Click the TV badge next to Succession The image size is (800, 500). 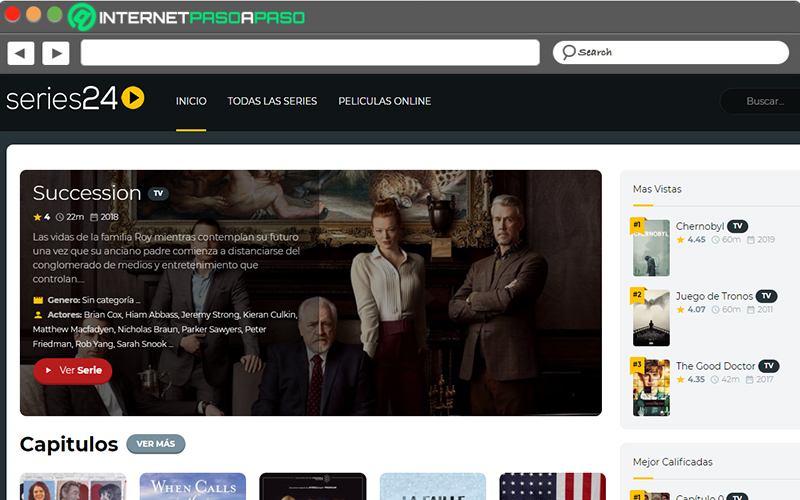158,193
